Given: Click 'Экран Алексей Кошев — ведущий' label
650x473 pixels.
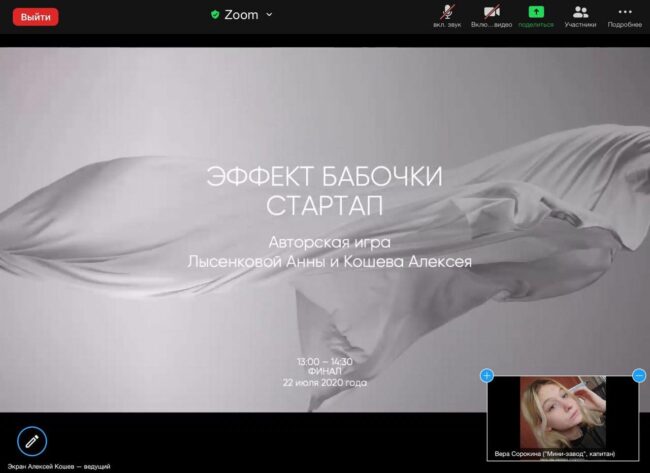Looking at the screenshot, I should (58, 466).
